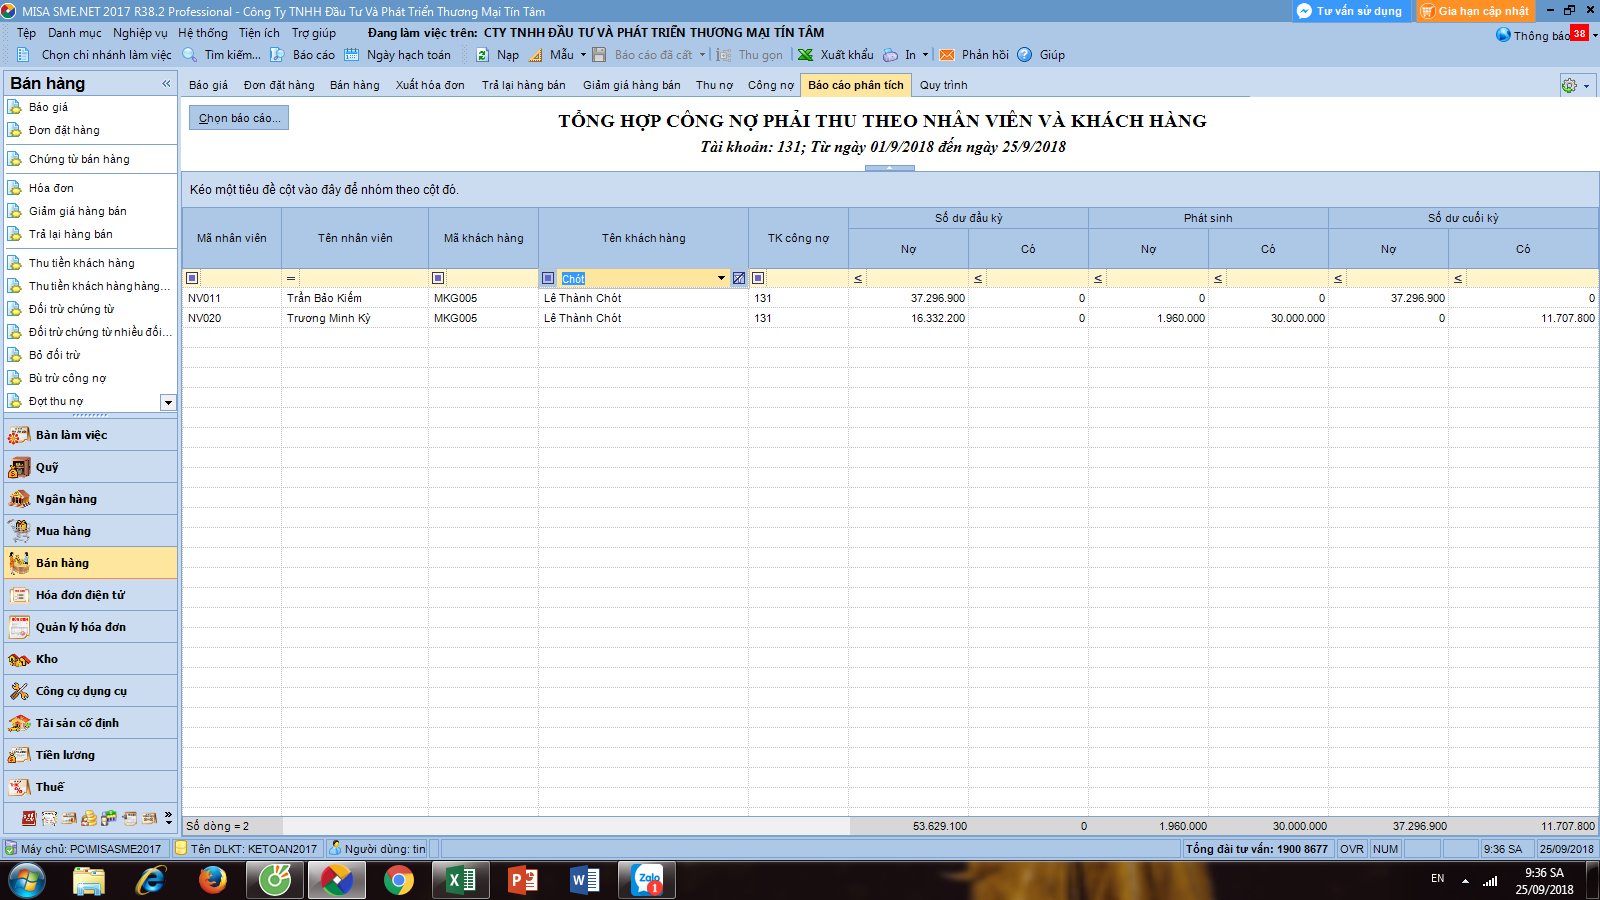Viewport: 1600px width, 900px height.
Task: Collapse the report header handle
Action: click(x=890, y=168)
